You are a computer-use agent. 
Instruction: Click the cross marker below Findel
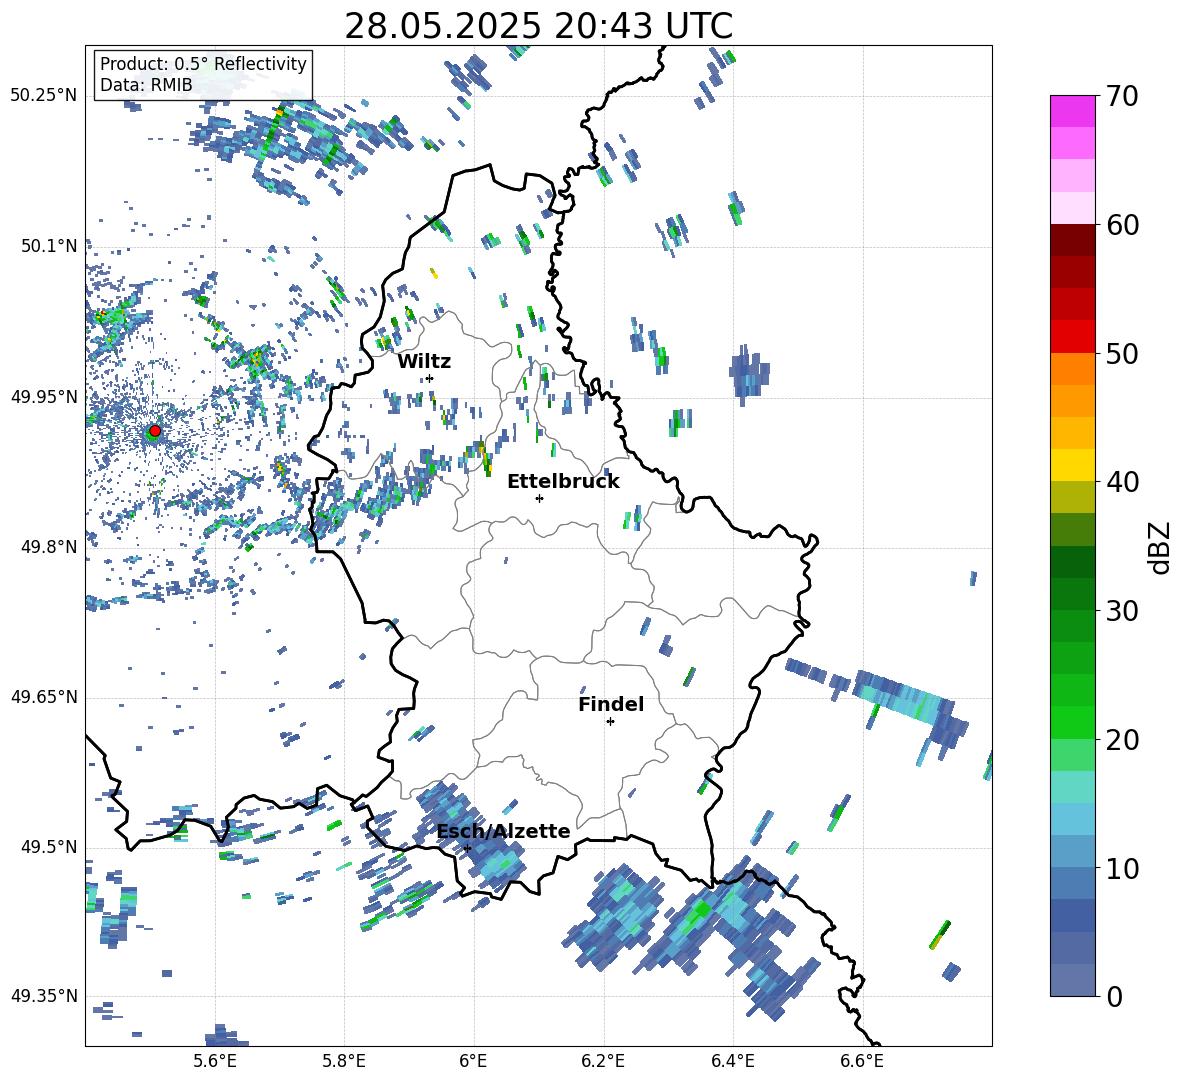pyautogui.click(x=610, y=722)
